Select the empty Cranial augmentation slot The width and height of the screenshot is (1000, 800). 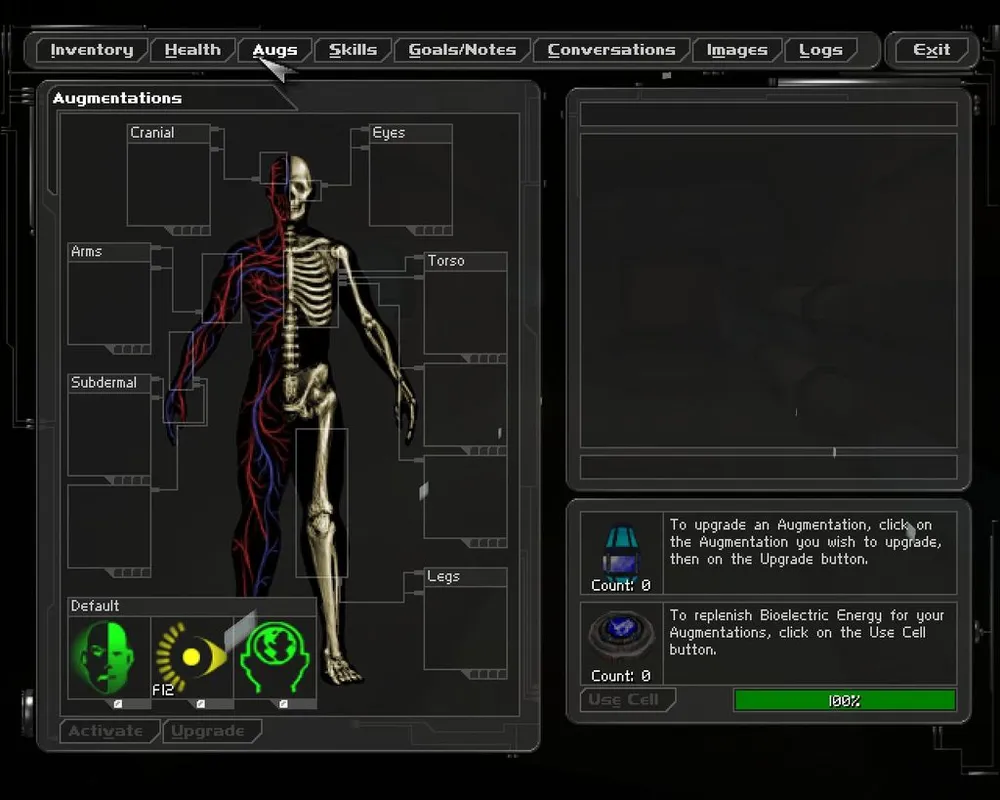(x=168, y=184)
